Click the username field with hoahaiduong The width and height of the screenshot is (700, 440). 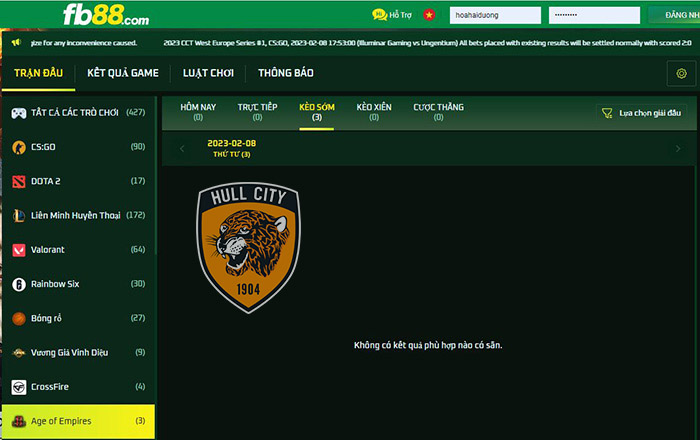495,15
